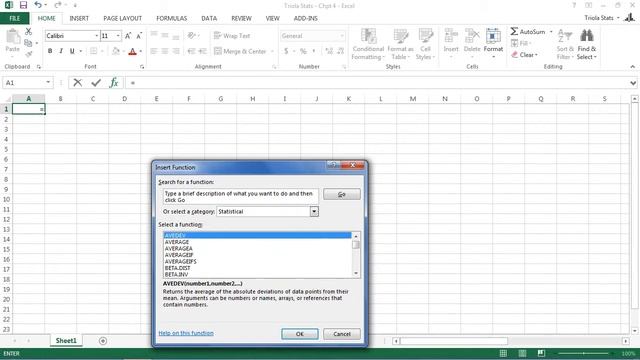The height and width of the screenshot is (360, 640).
Task: Click the Cut scissors icon
Action: tap(28, 31)
